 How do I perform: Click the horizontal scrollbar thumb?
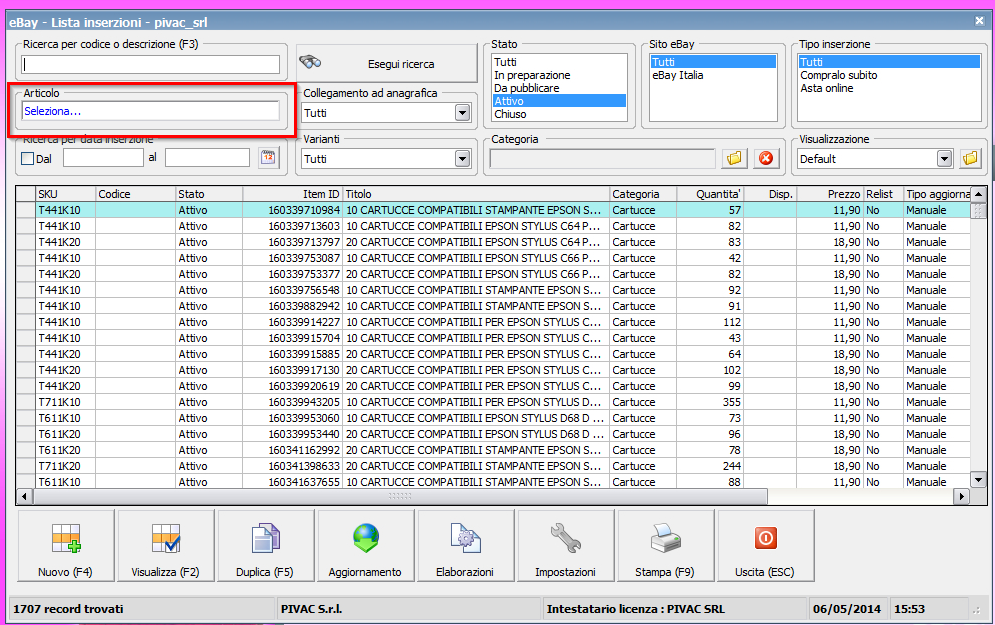click(400, 496)
